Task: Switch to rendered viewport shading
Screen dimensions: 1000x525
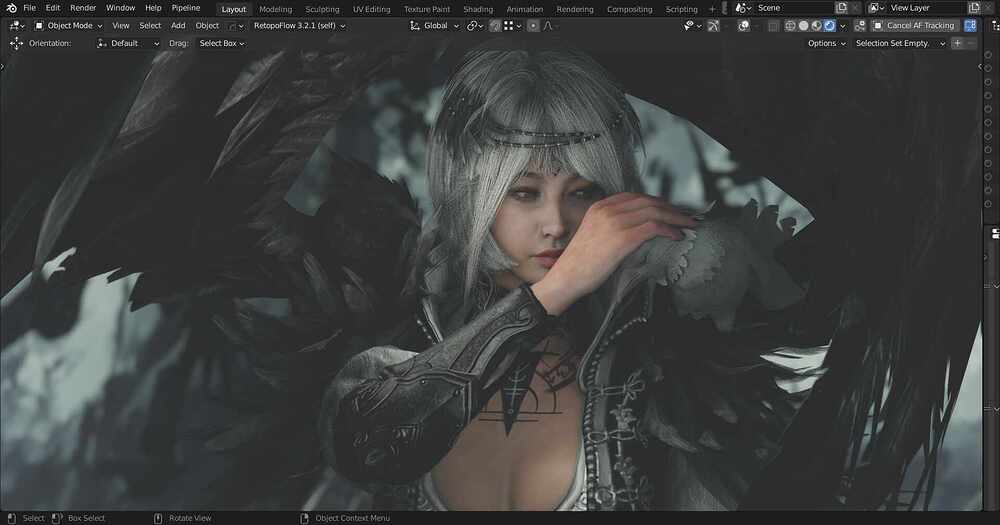Action: point(829,26)
